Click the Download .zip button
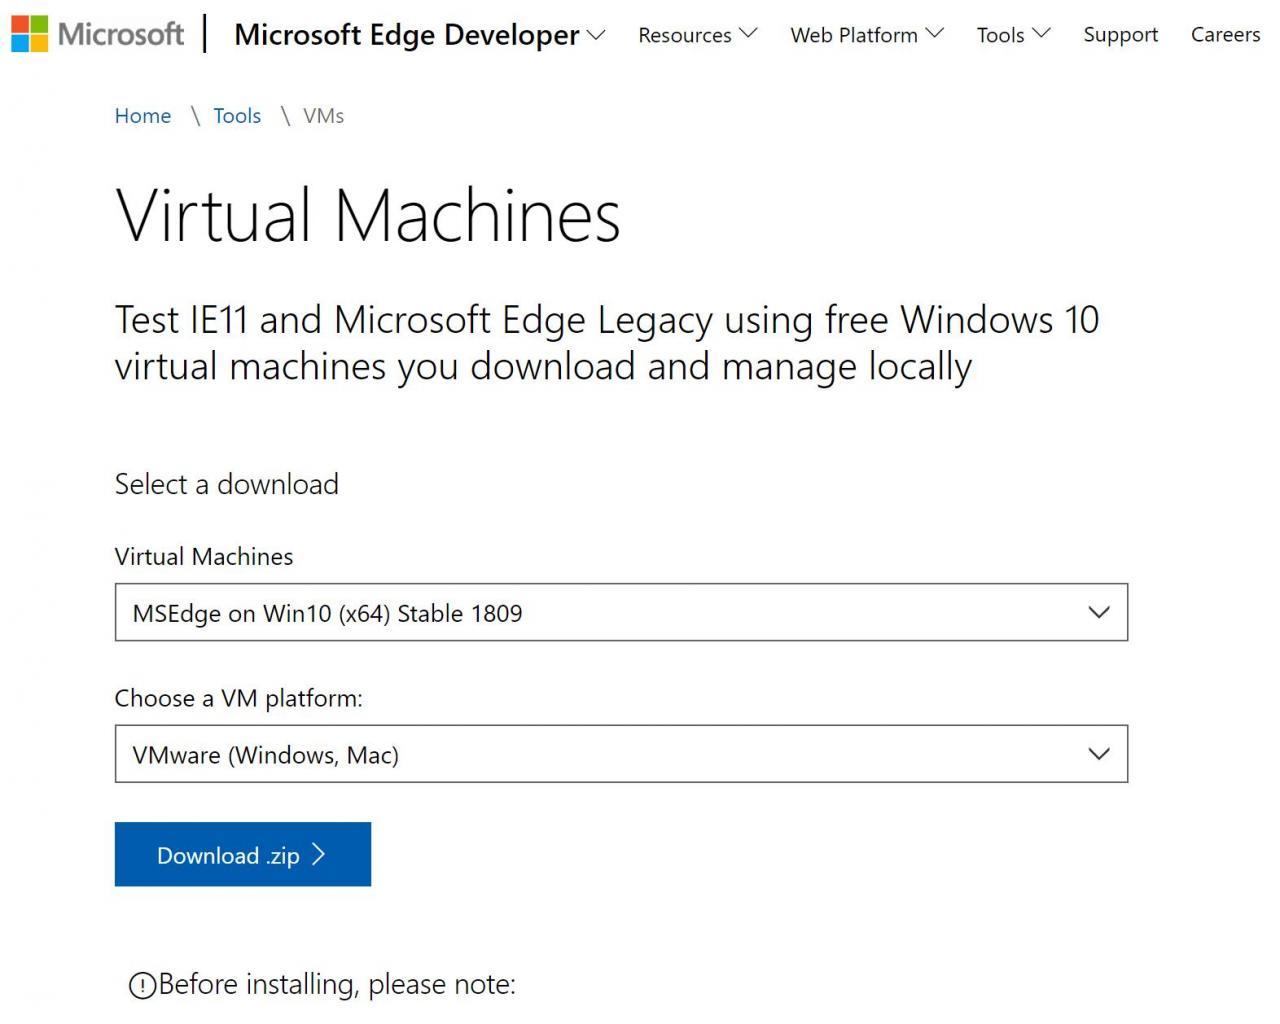The width and height of the screenshot is (1280, 1024). pos(243,854)
